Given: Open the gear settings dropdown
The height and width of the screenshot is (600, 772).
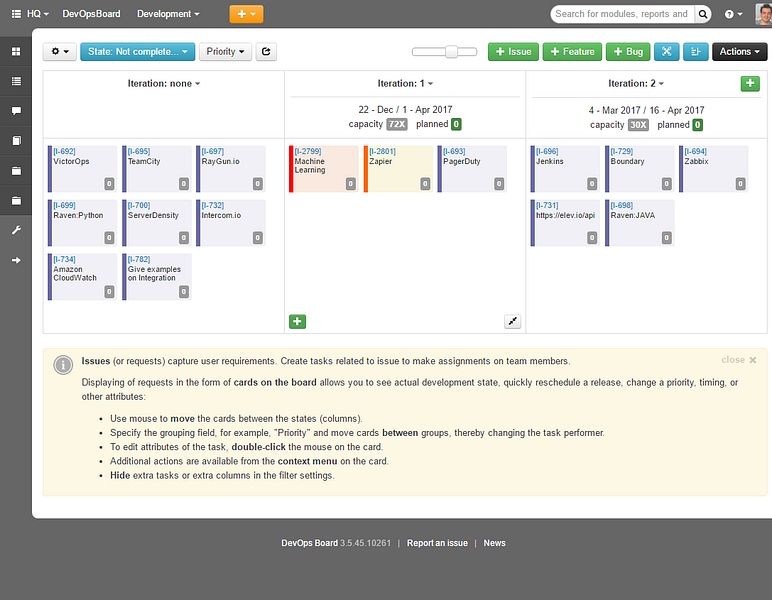Looking at the screenshot, I should [60, 52].
